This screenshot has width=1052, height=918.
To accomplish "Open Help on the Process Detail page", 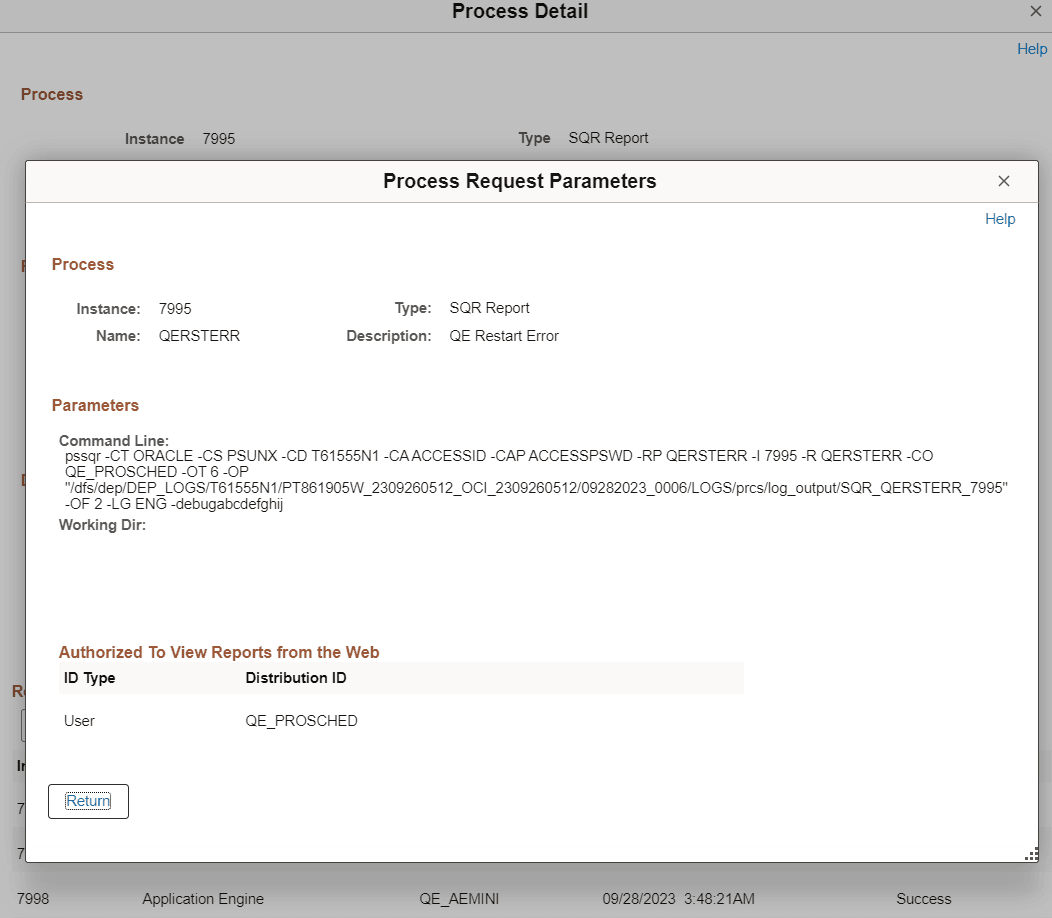I will [1032, 48].
